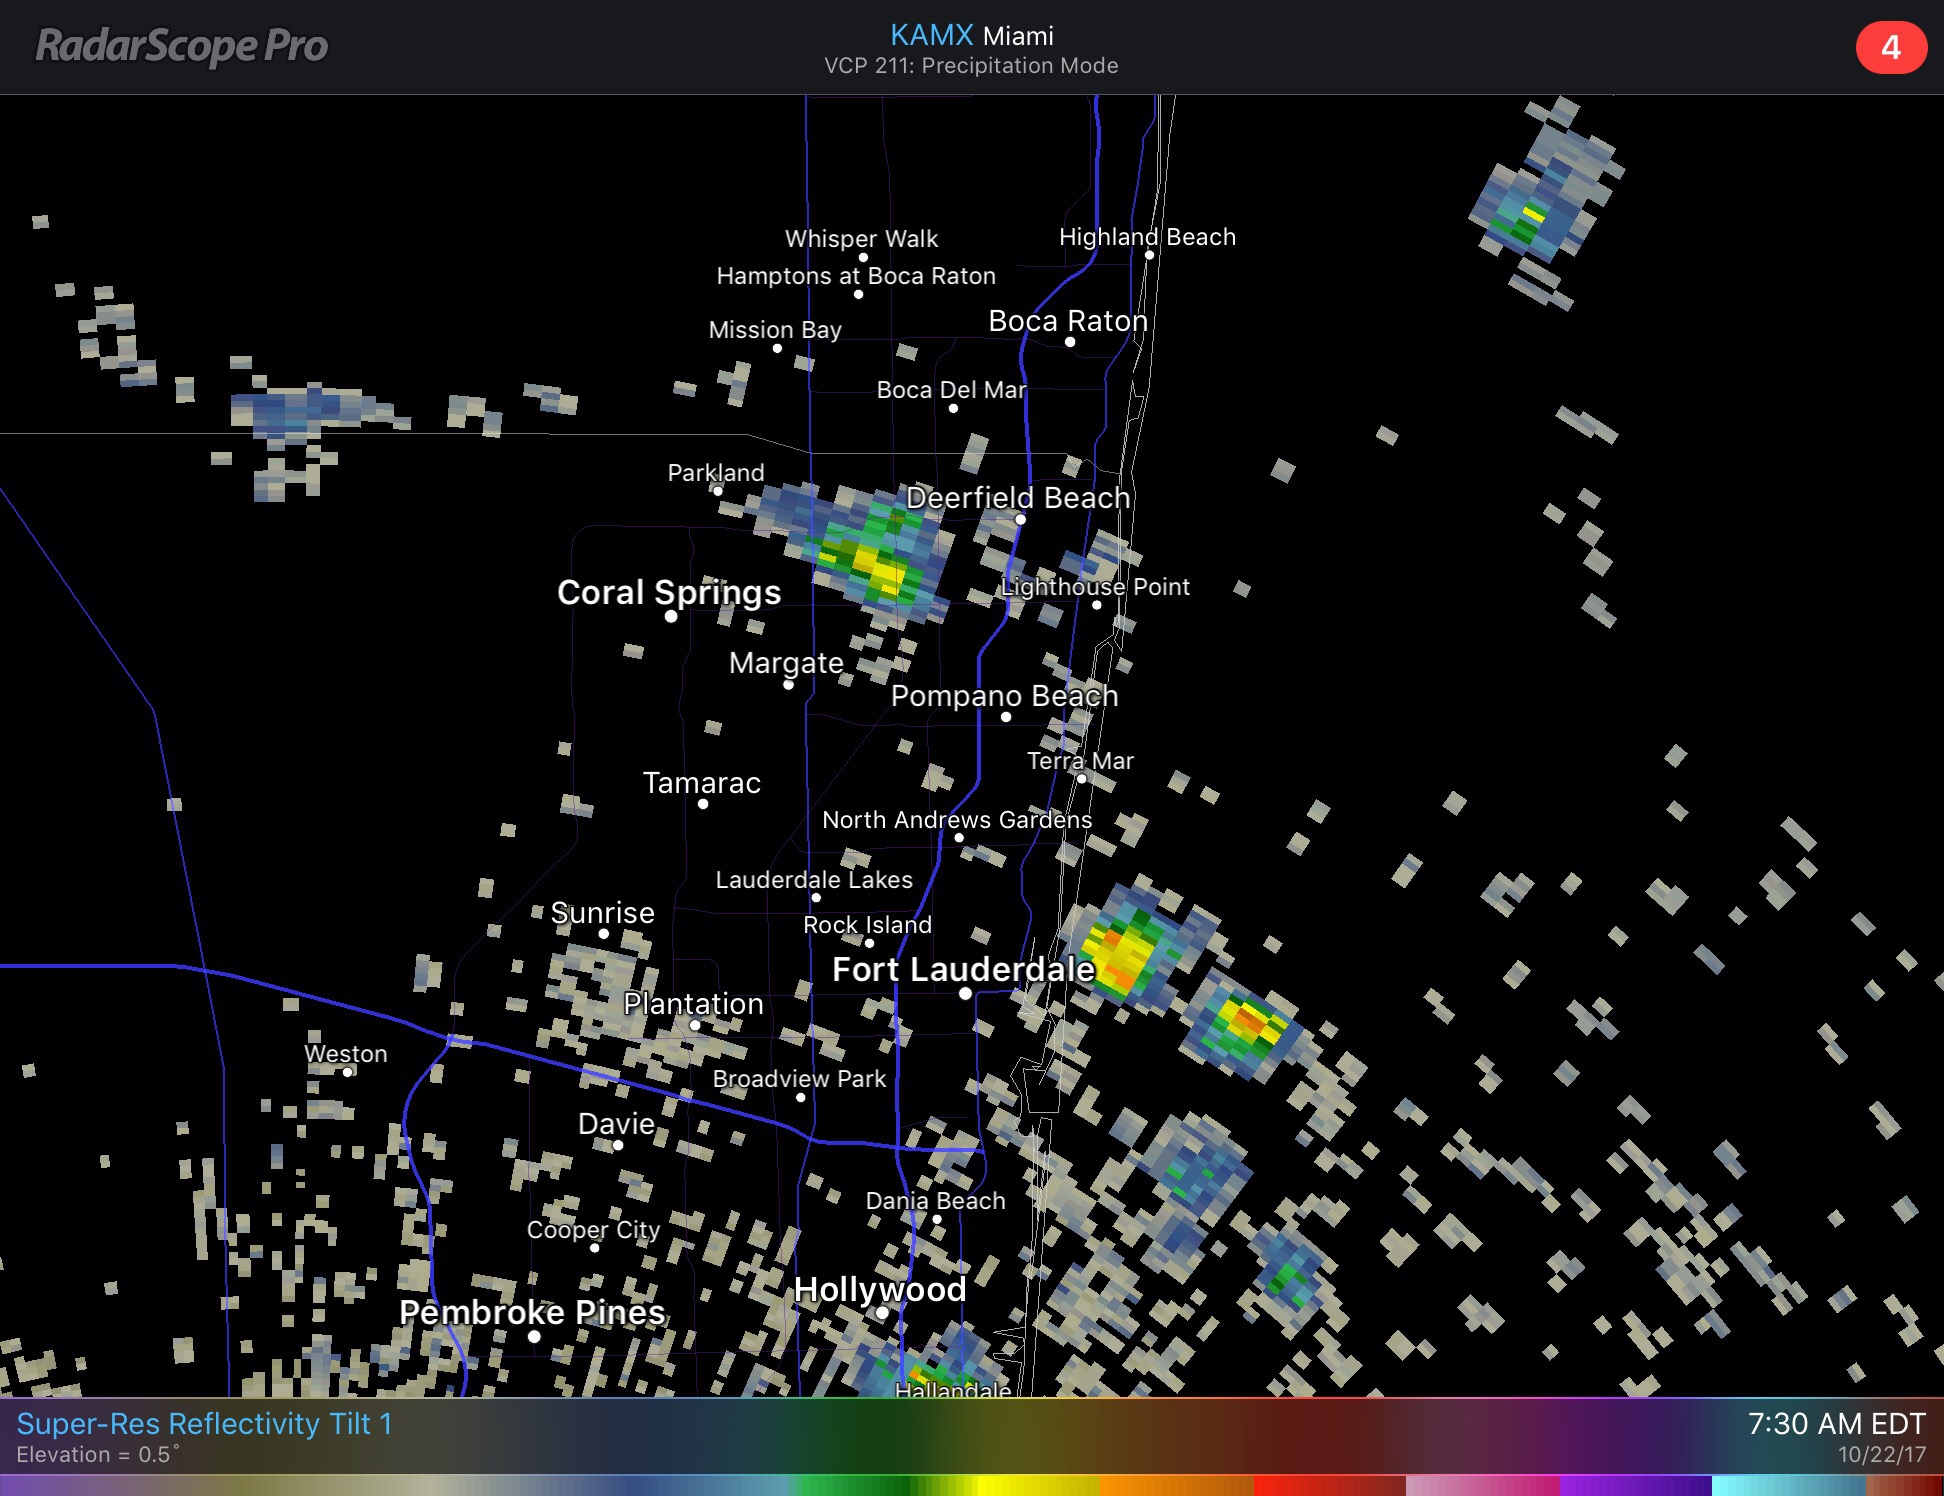Click the Elevation = 0.5° tilt label

click(x=98, y=1455)
